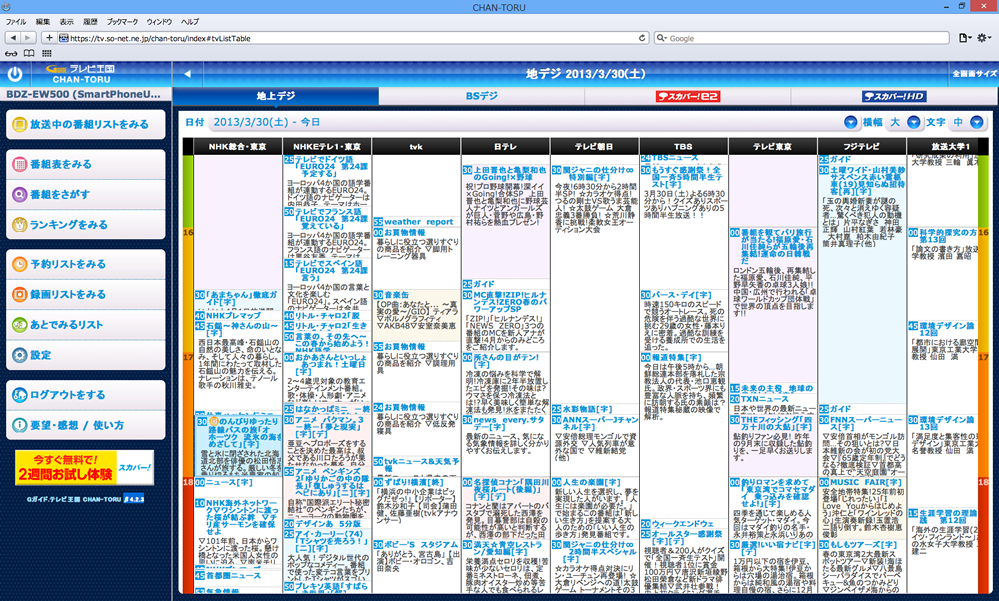Image resolution: width=999 pixels, height=601 pixels.
Task: Open the ウインドウ menu
Action: (x=159, y=22)
